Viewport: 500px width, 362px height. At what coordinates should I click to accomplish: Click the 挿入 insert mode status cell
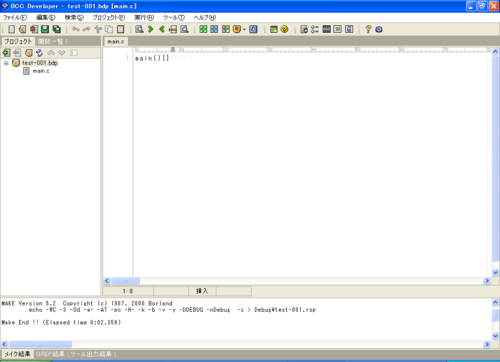[202, 291]
